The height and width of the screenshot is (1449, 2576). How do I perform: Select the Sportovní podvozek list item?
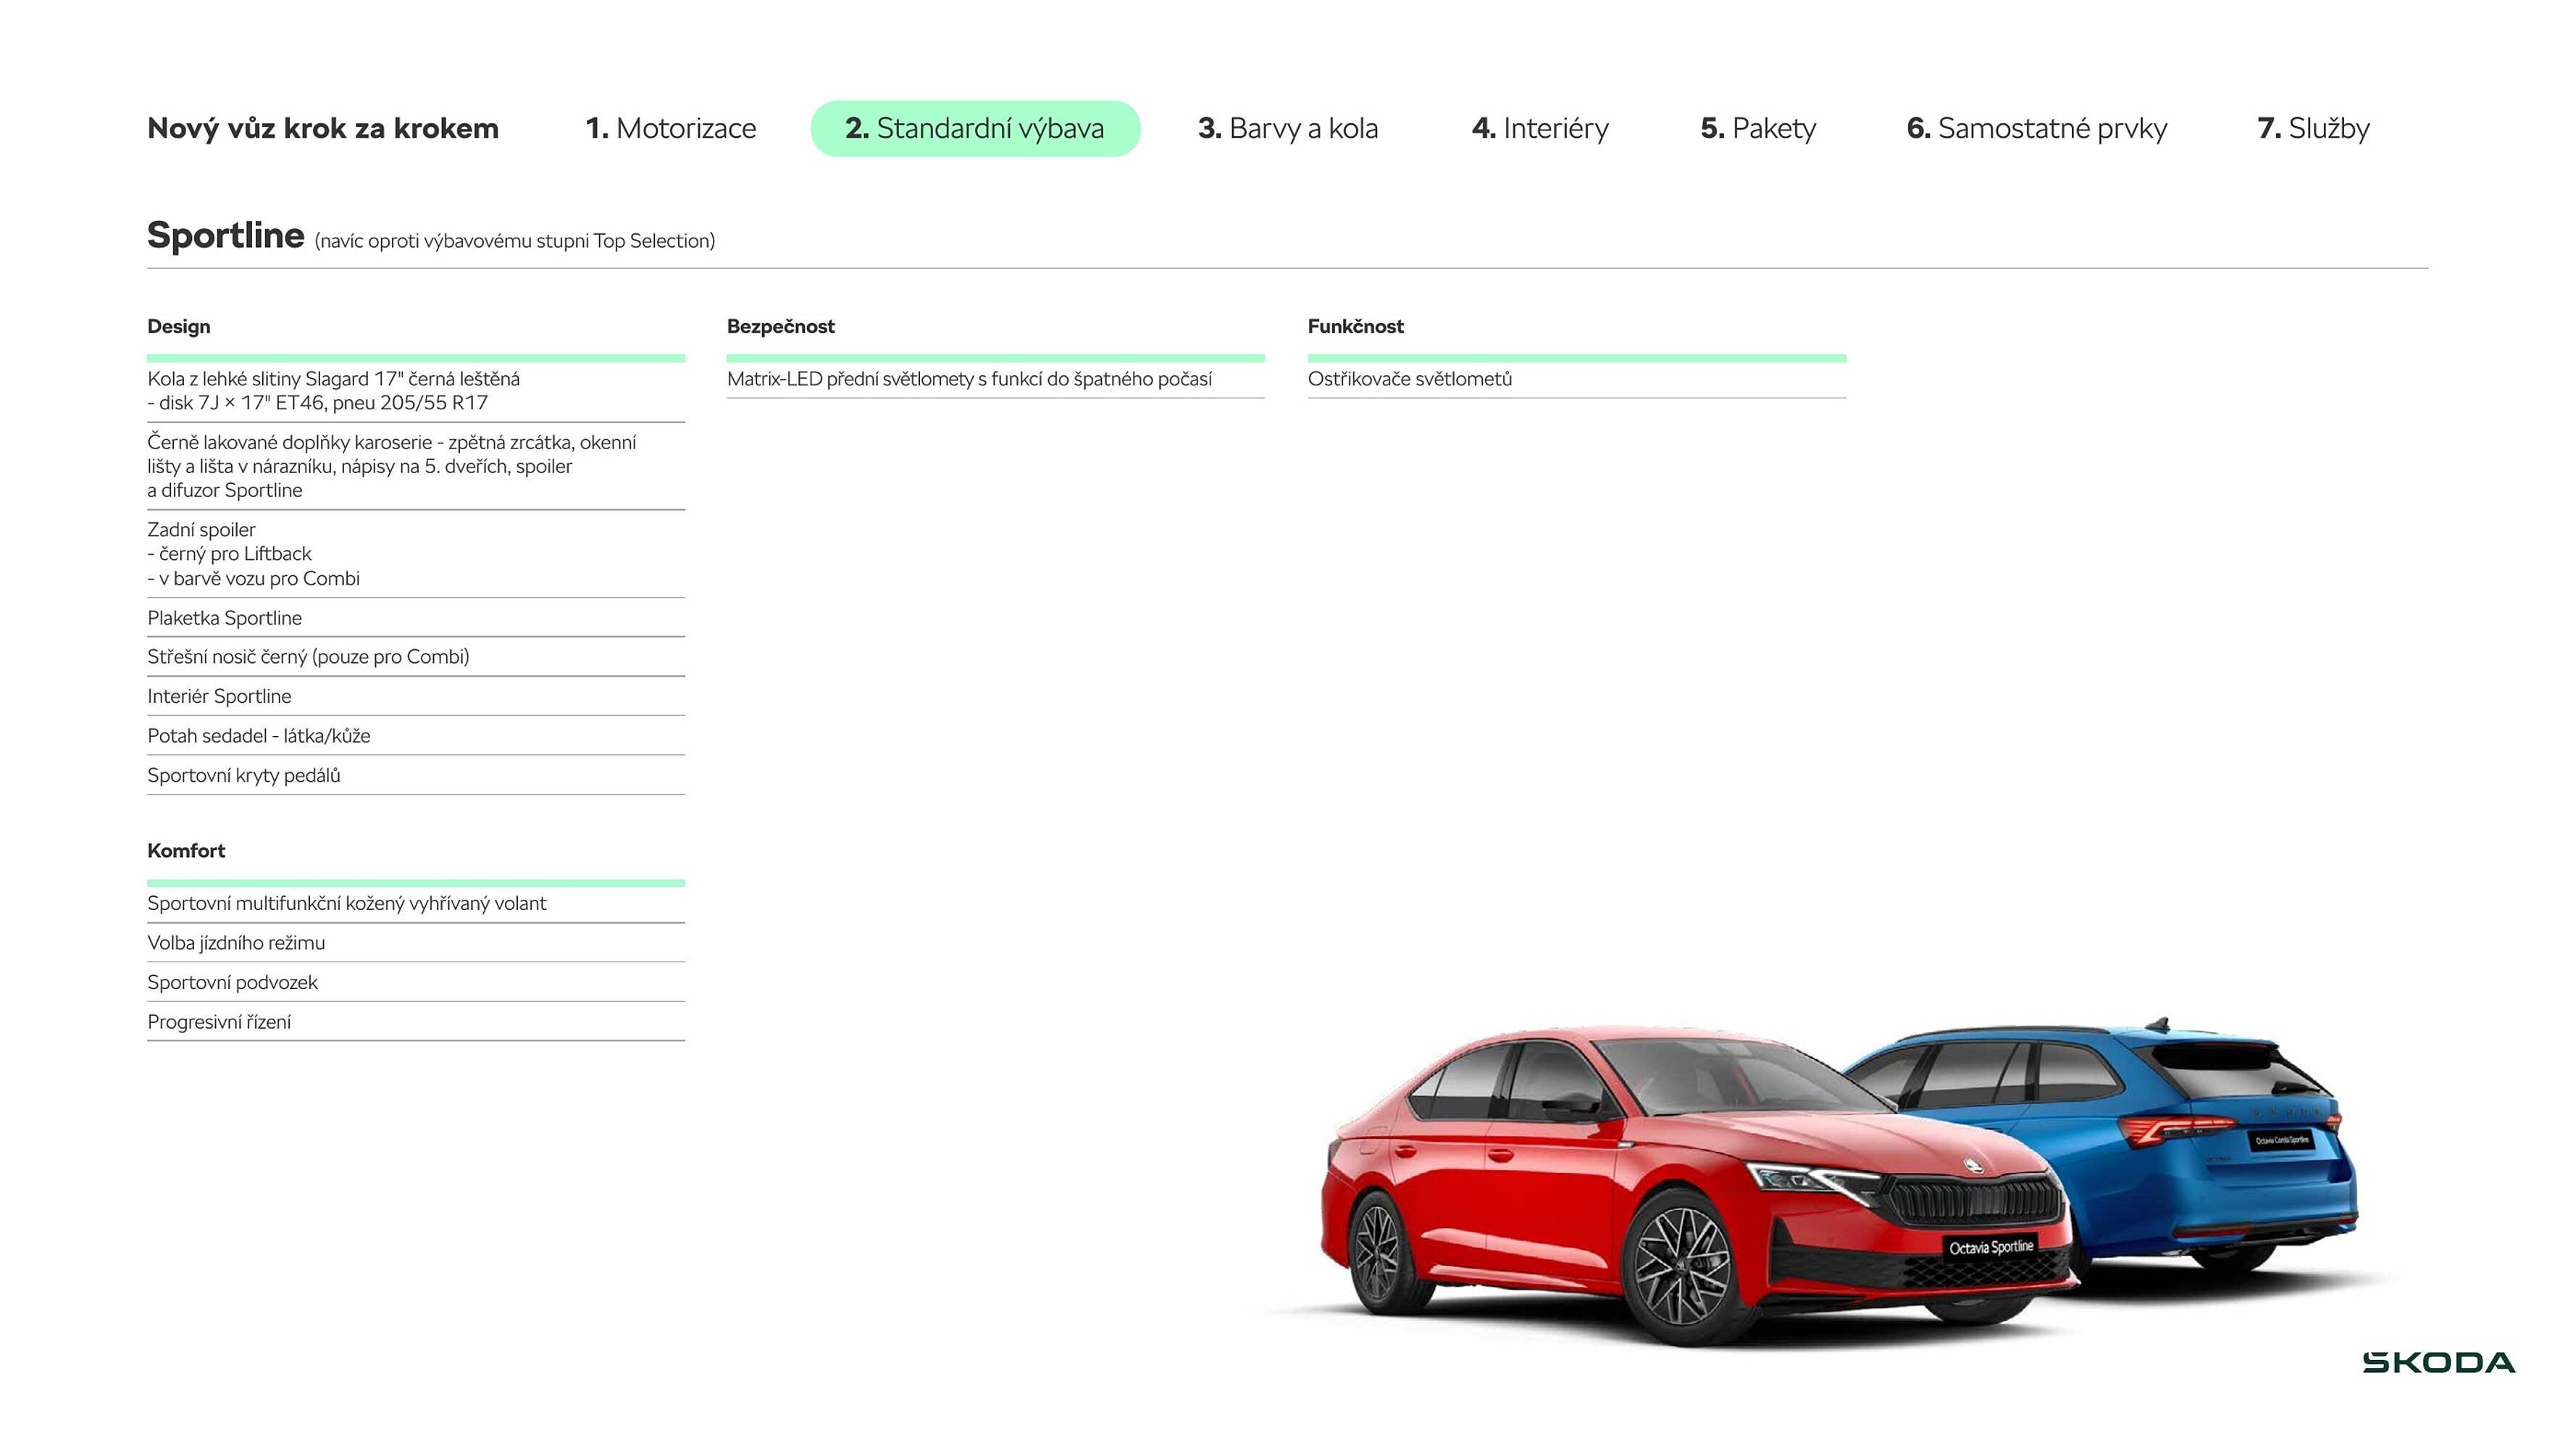tap(233, 982)
